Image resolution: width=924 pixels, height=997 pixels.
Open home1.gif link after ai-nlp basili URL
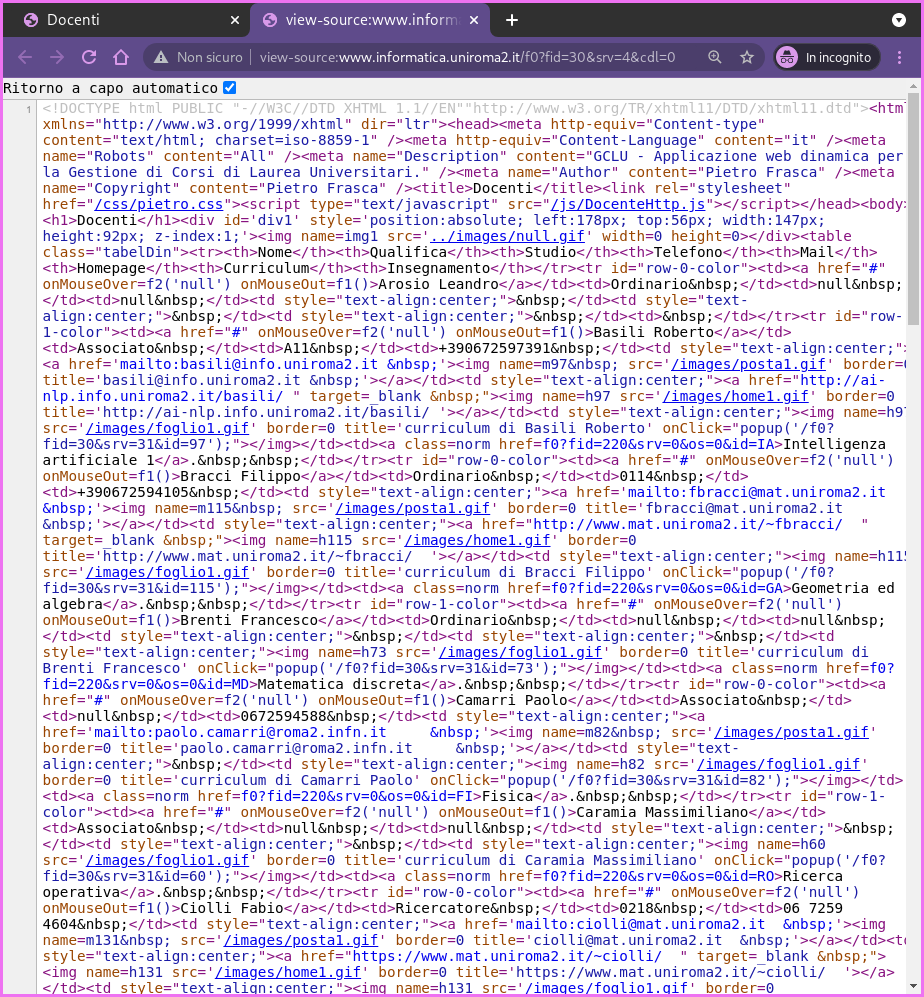click(x=735, y=396)
